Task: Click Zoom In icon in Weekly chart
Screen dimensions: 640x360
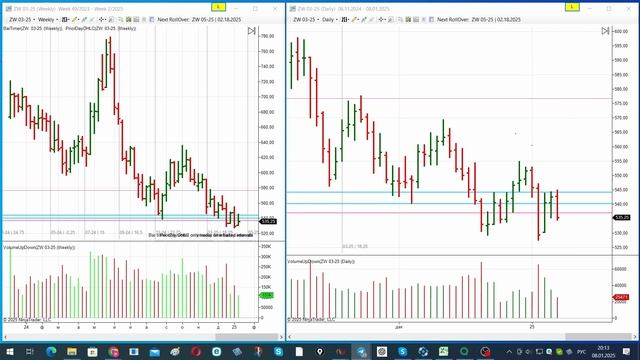Action: (84, 19)
